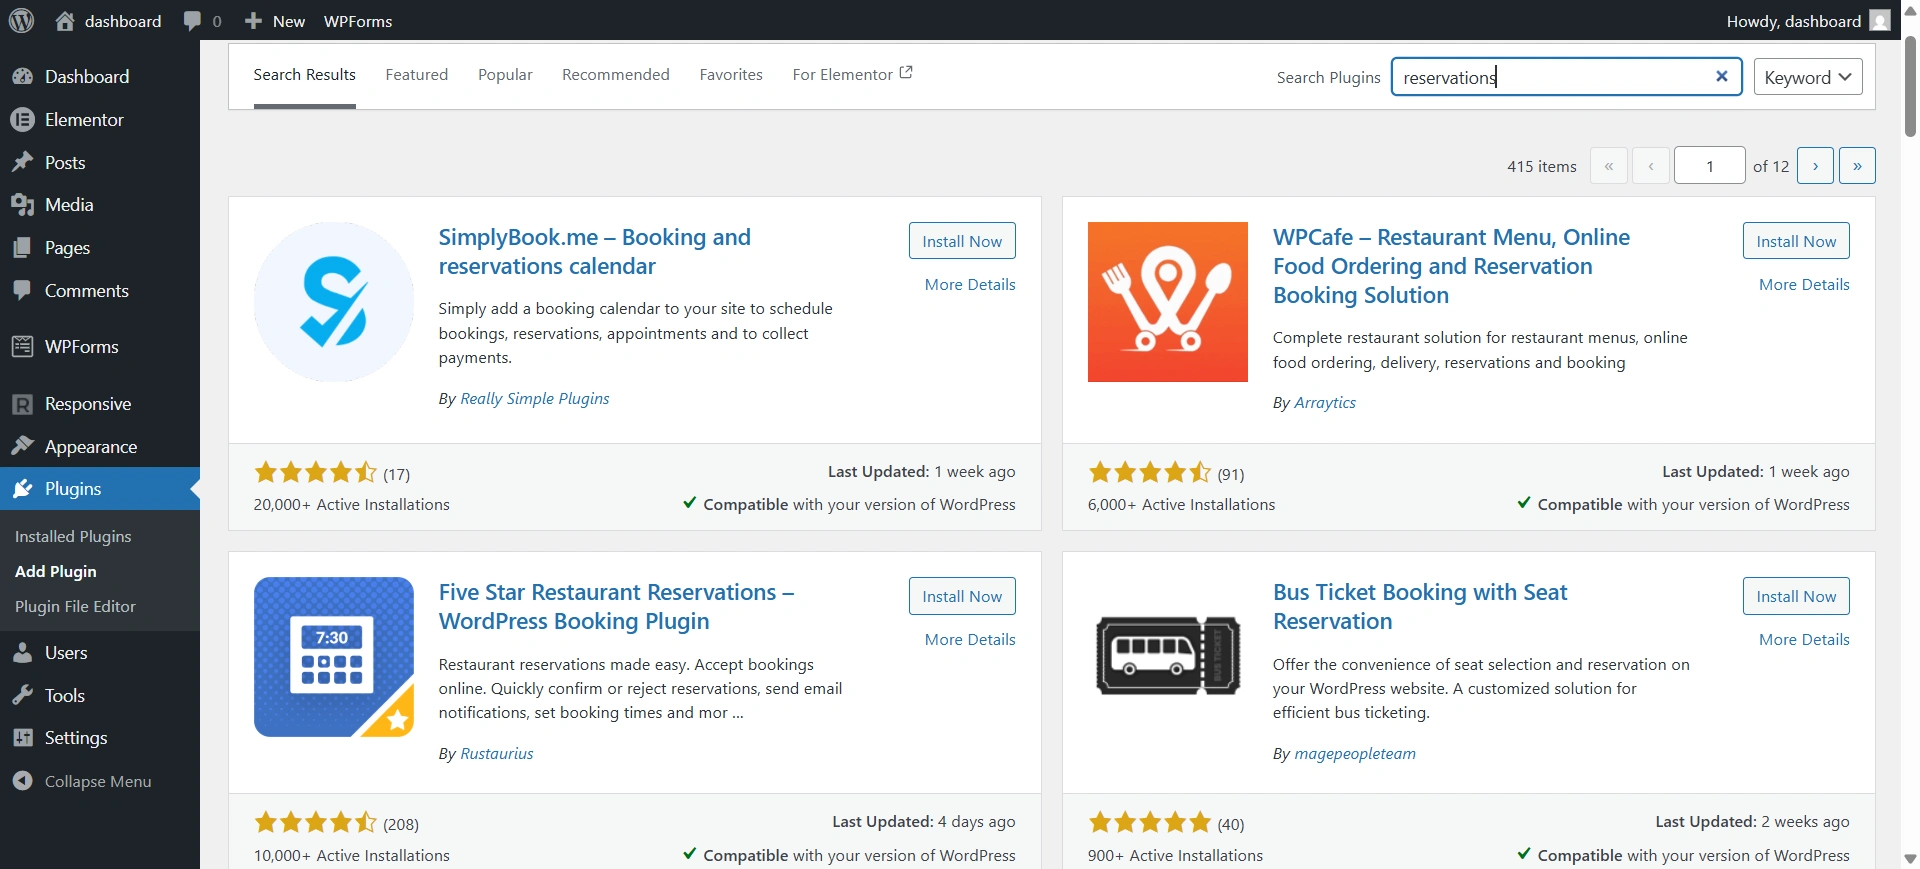The width and height of the screenshot is (1920, 869).
Task: Go to site home via house icon
Action: pyautogui.click(x=65, y=21)
